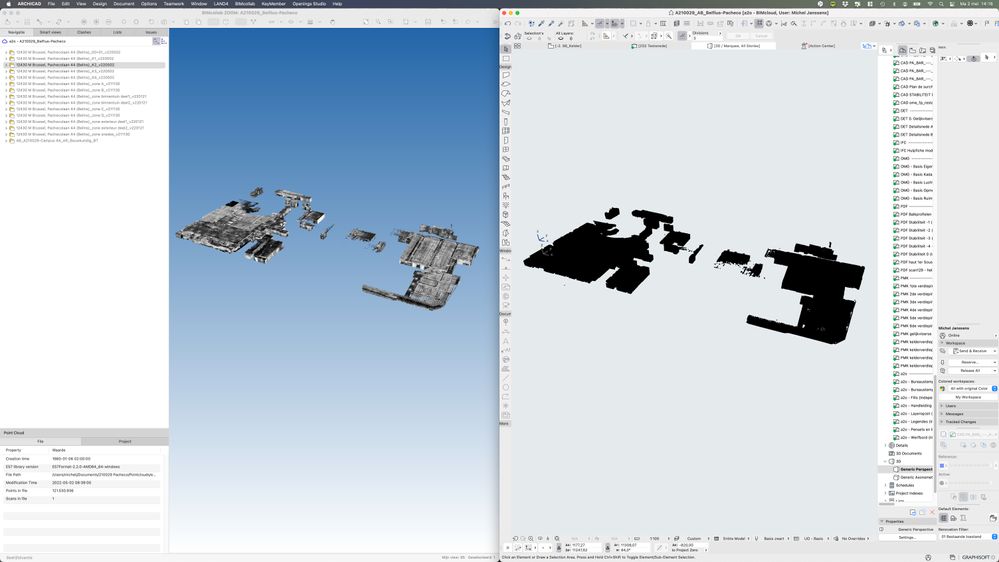Expand the Messages section in Teamwork panel

tap(941, 414)
